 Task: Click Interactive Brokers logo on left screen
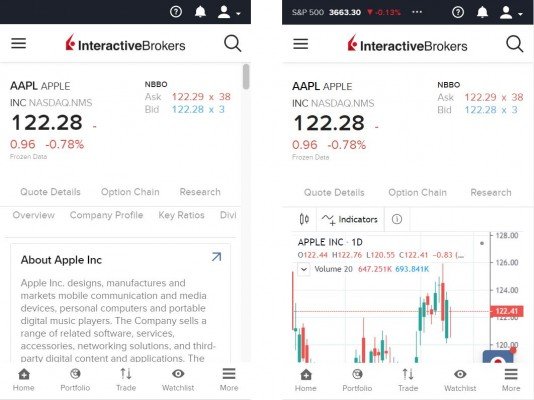point(125,44)
